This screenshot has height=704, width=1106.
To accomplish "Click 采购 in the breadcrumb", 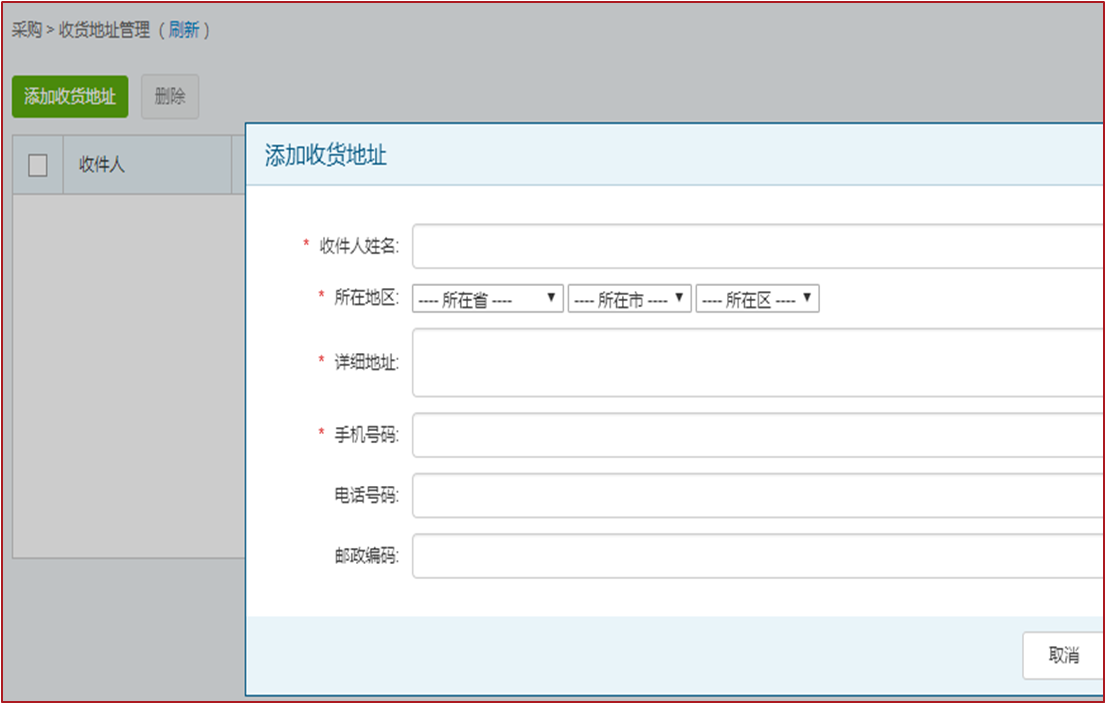I will (x=26, y=30).
